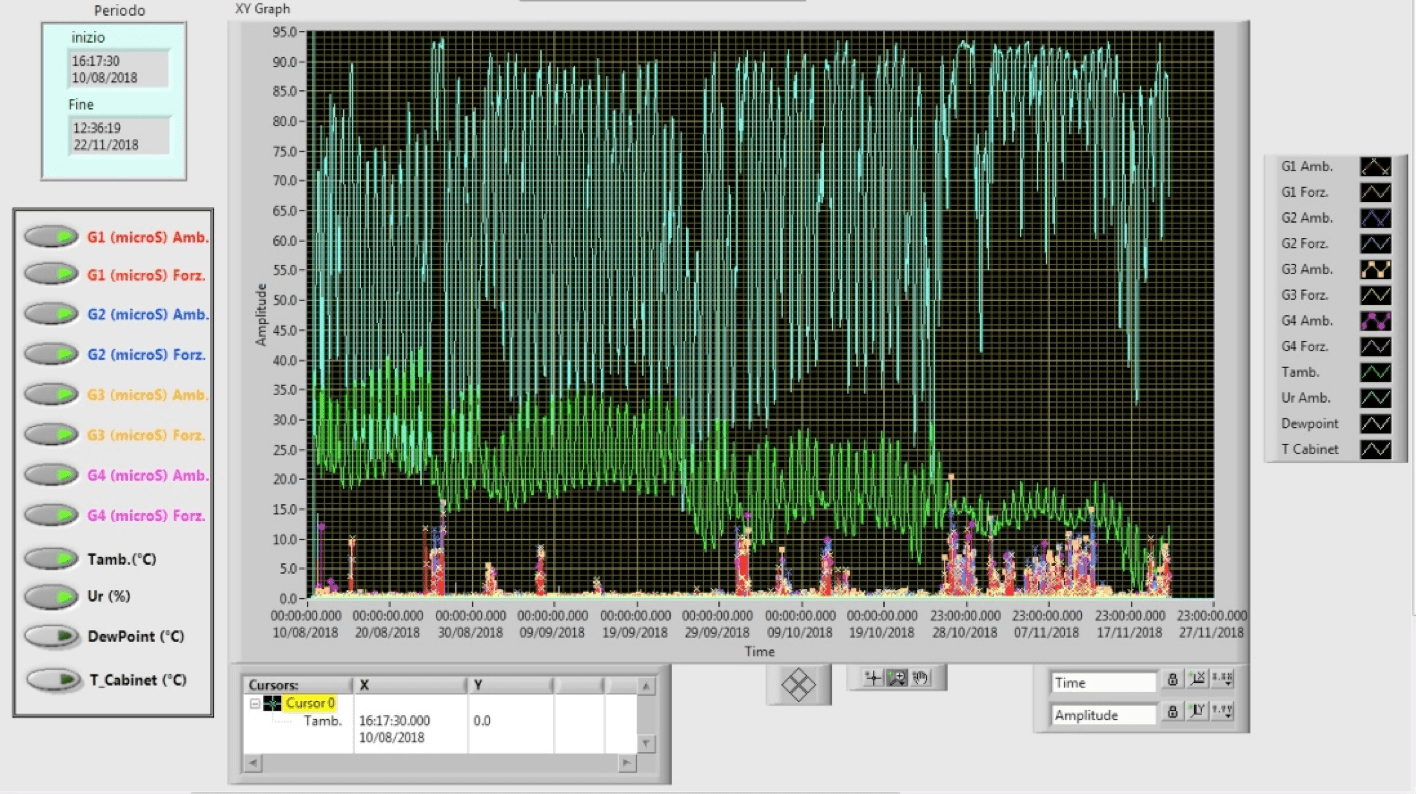The width and height of the screenshot is (1416, 794).
Task: Open G3 Forz. legend plot style
Action: coord(1375,295)
